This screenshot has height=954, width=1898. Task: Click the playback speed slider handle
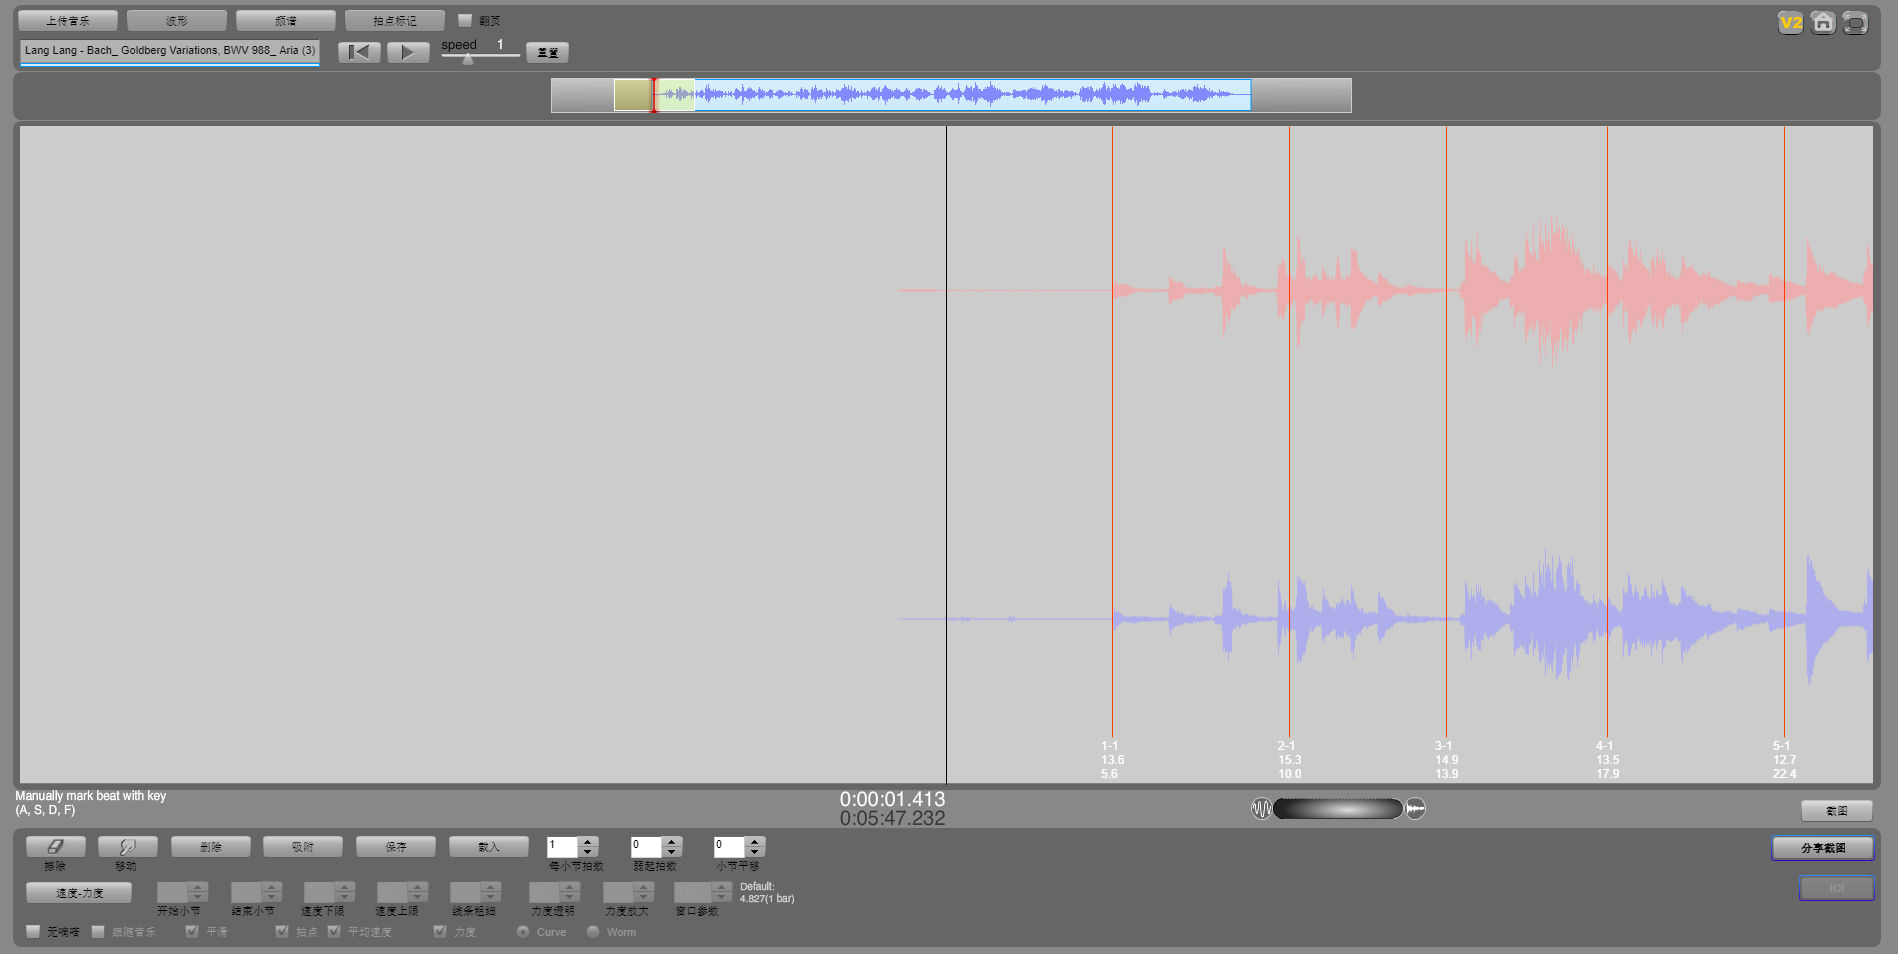[x=467, y=59]
